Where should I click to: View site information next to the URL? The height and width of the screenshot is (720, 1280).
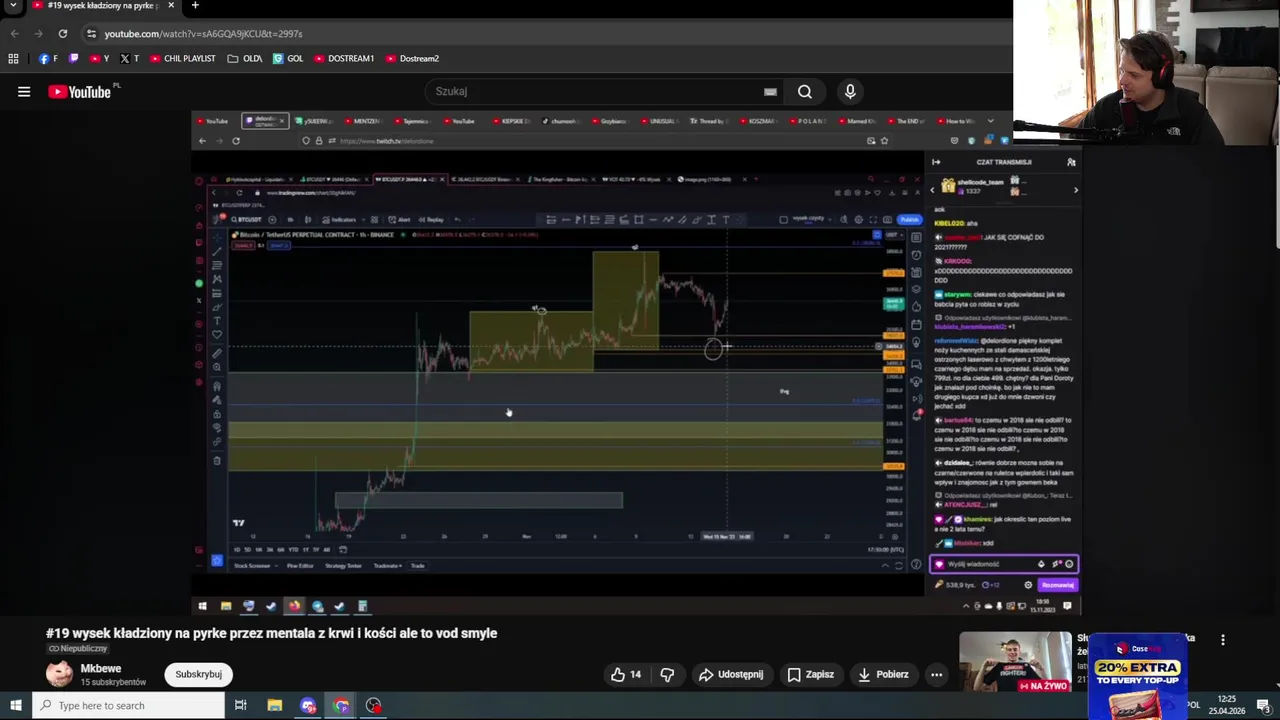[91, 33]
